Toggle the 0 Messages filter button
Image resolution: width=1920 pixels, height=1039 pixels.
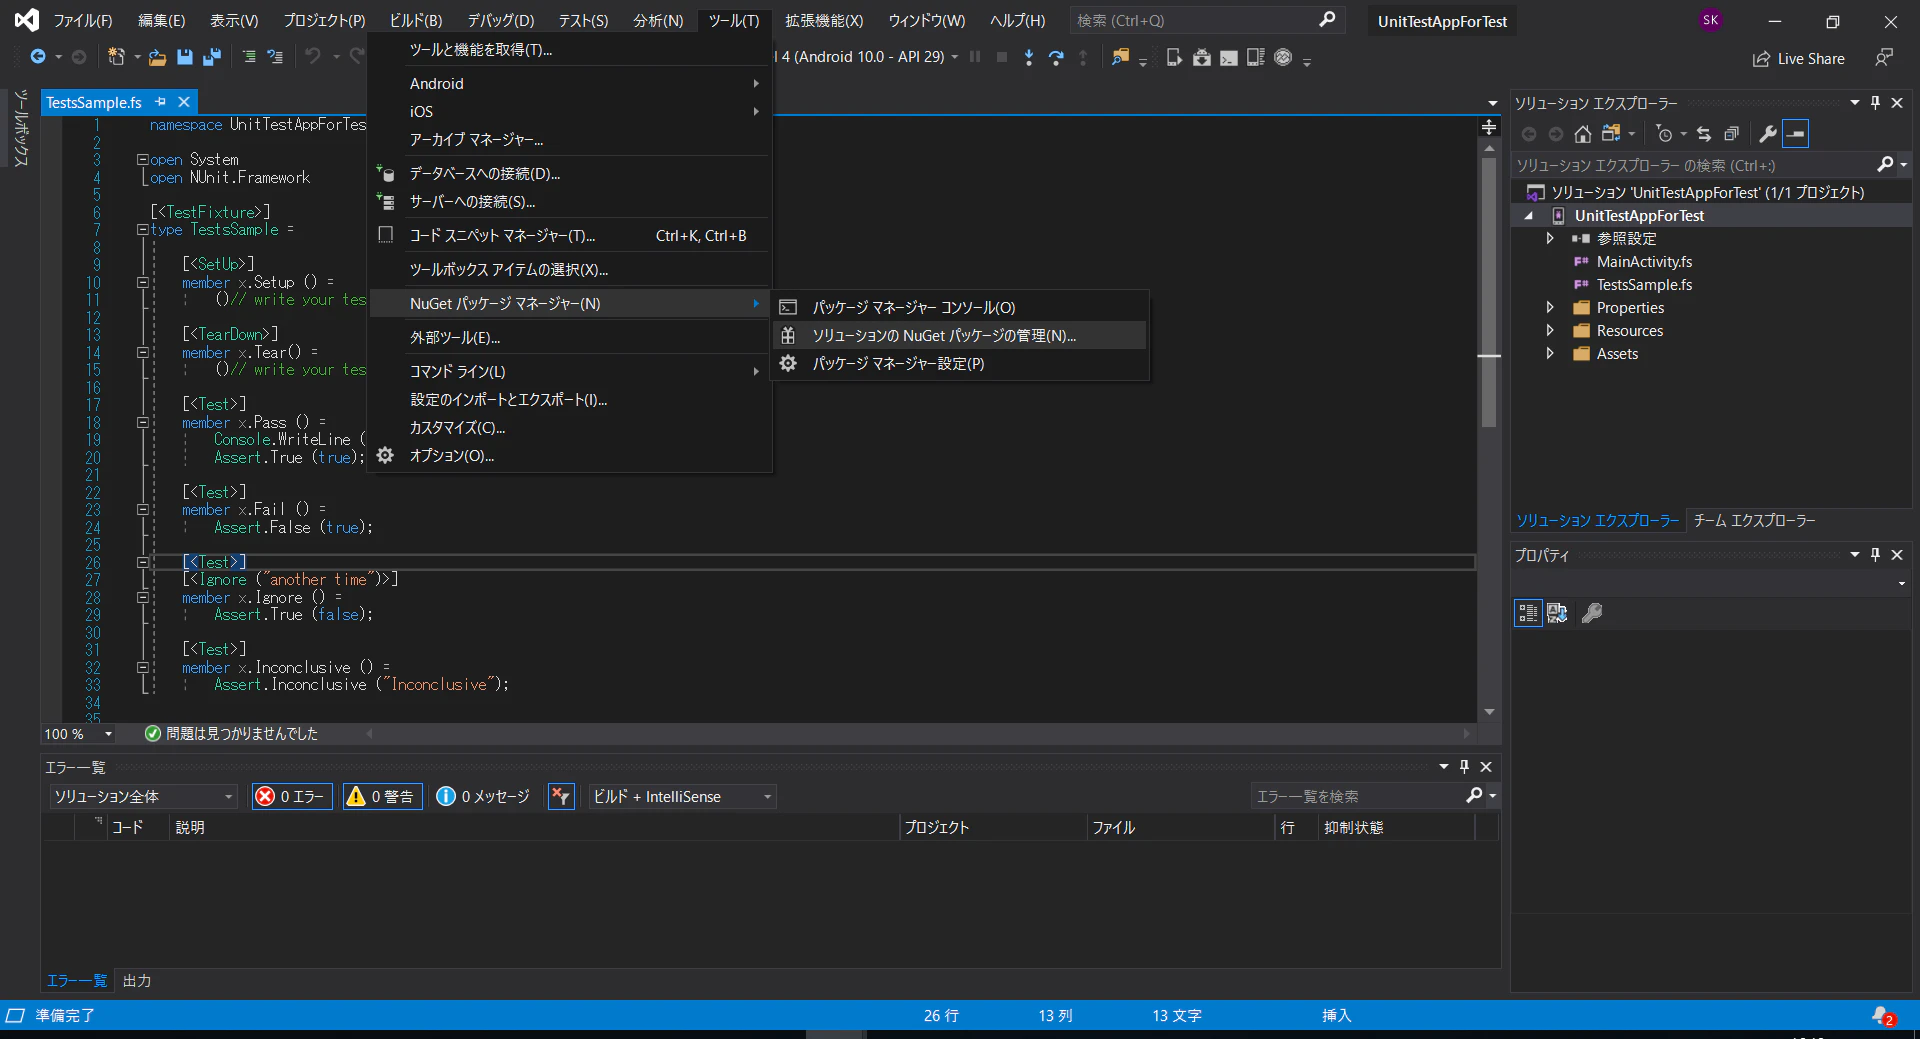click(x=484, y=796)
